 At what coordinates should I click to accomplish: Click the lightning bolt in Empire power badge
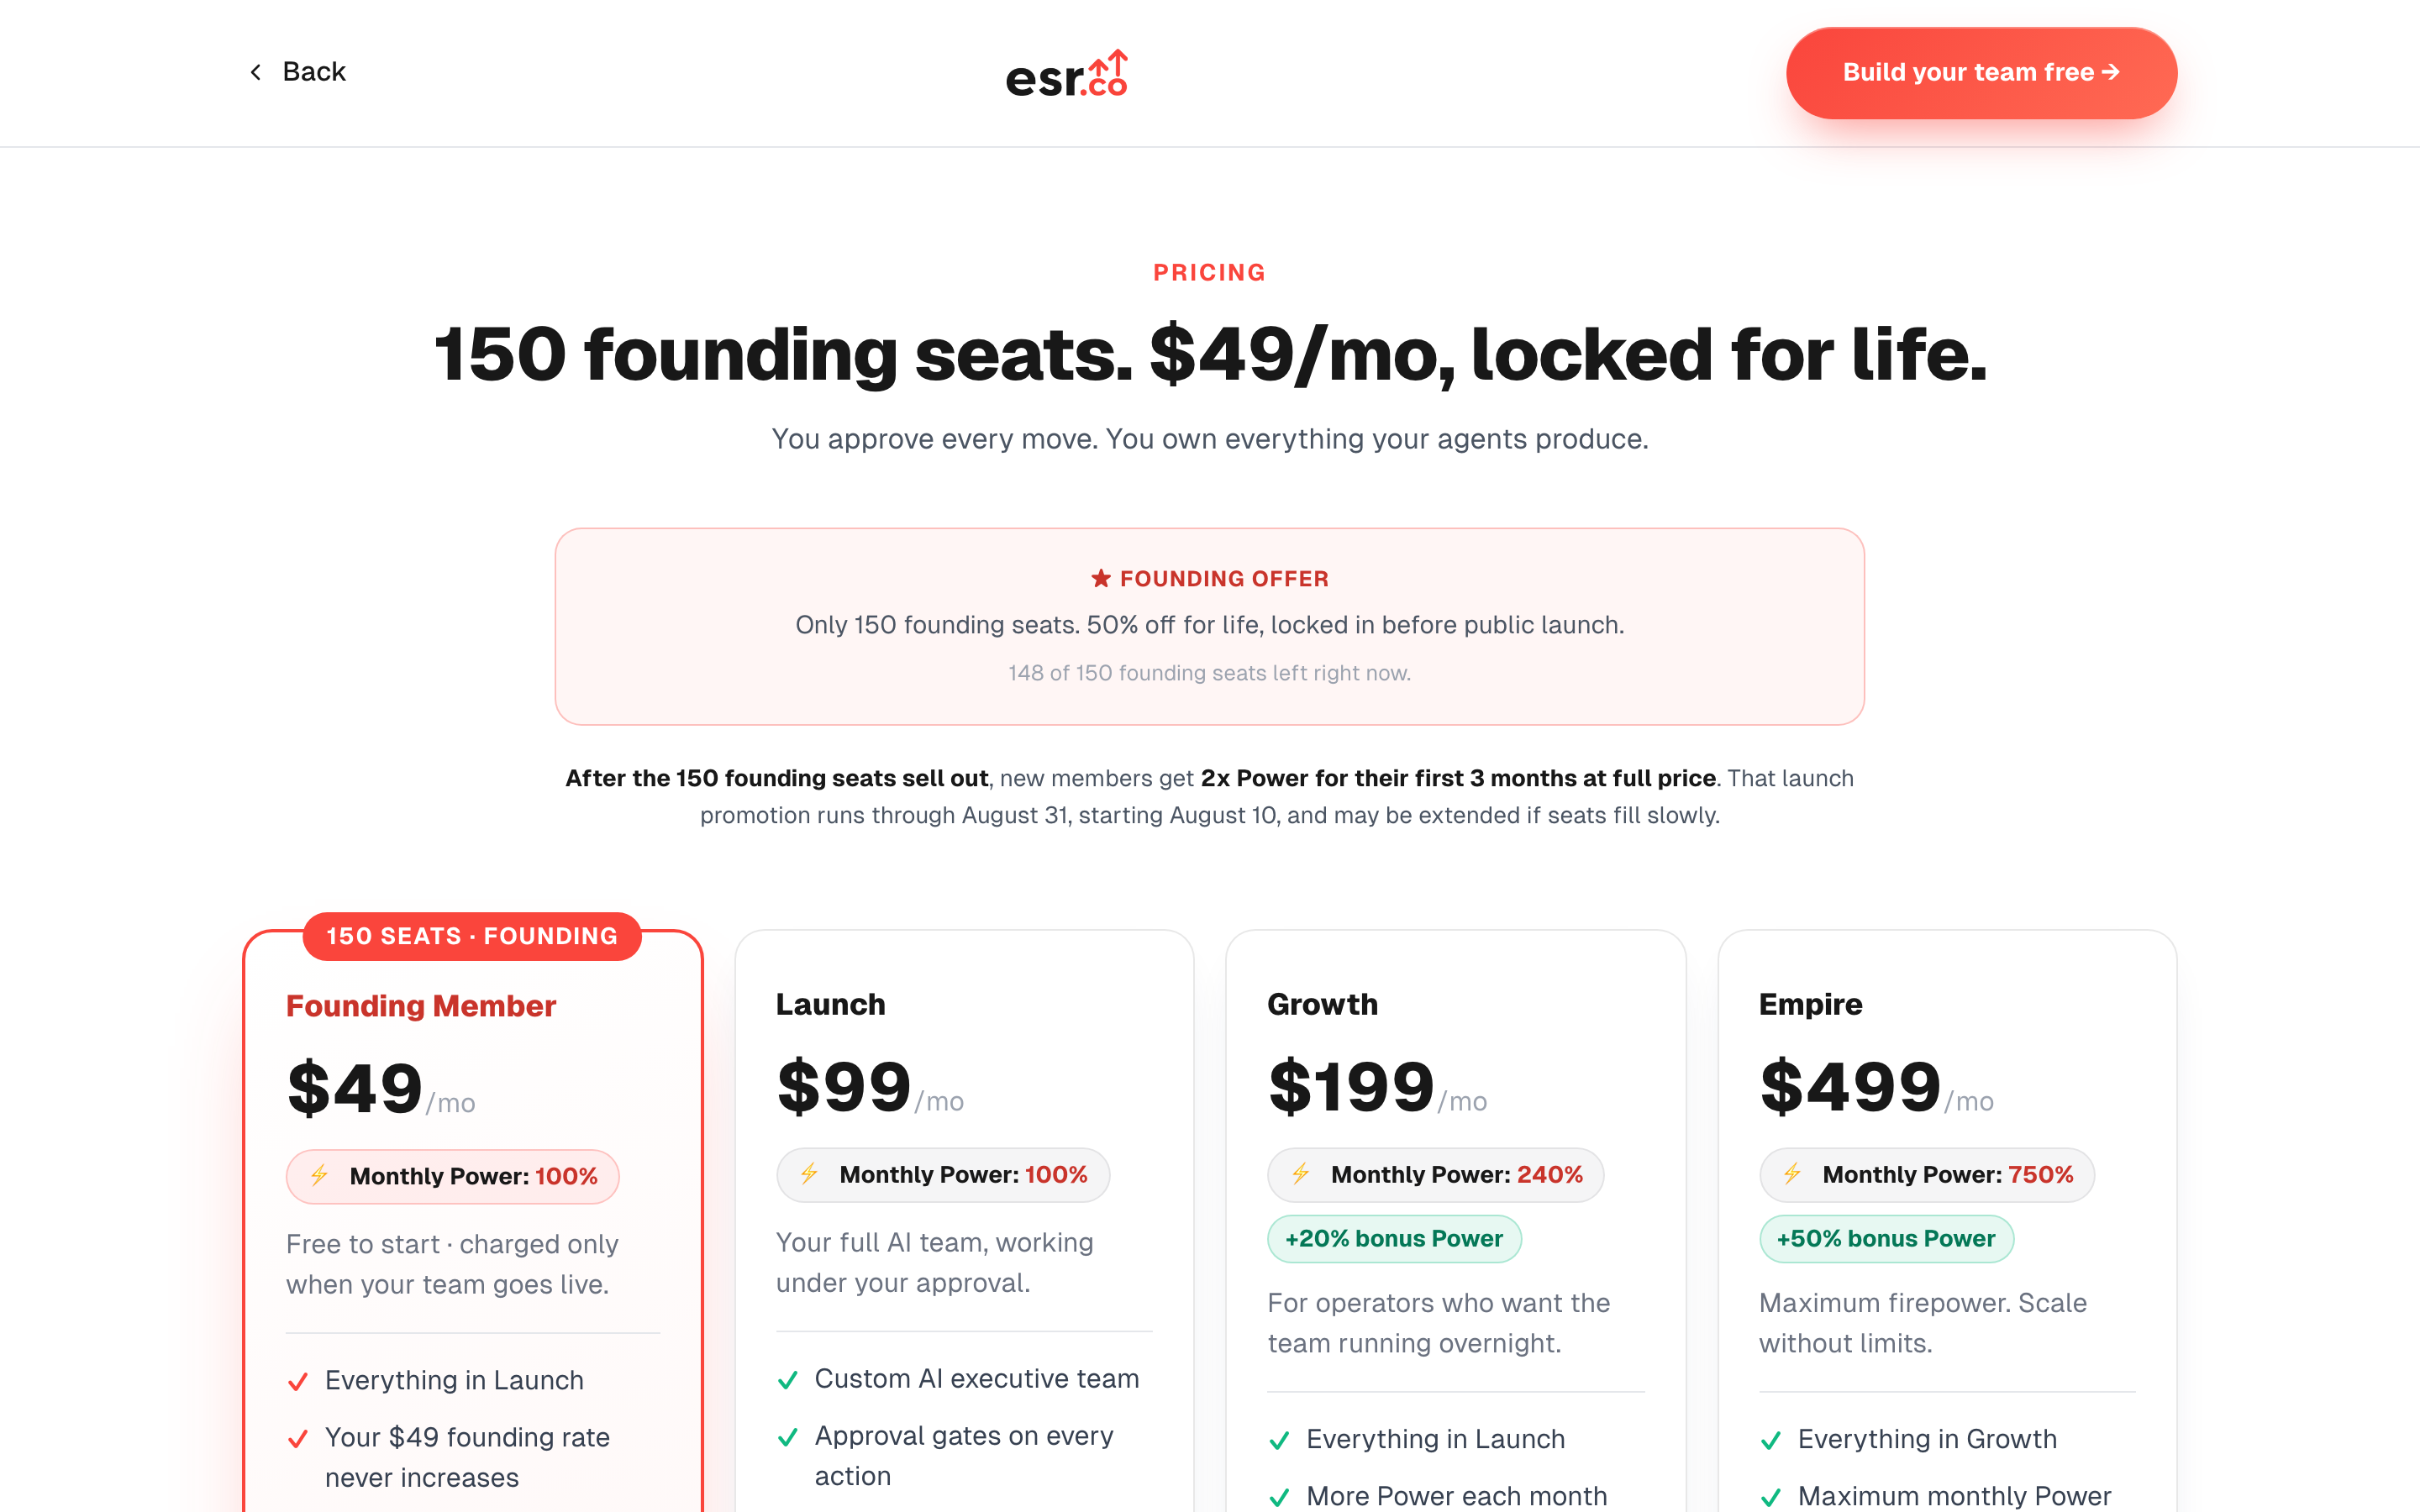point(1792,1174)
